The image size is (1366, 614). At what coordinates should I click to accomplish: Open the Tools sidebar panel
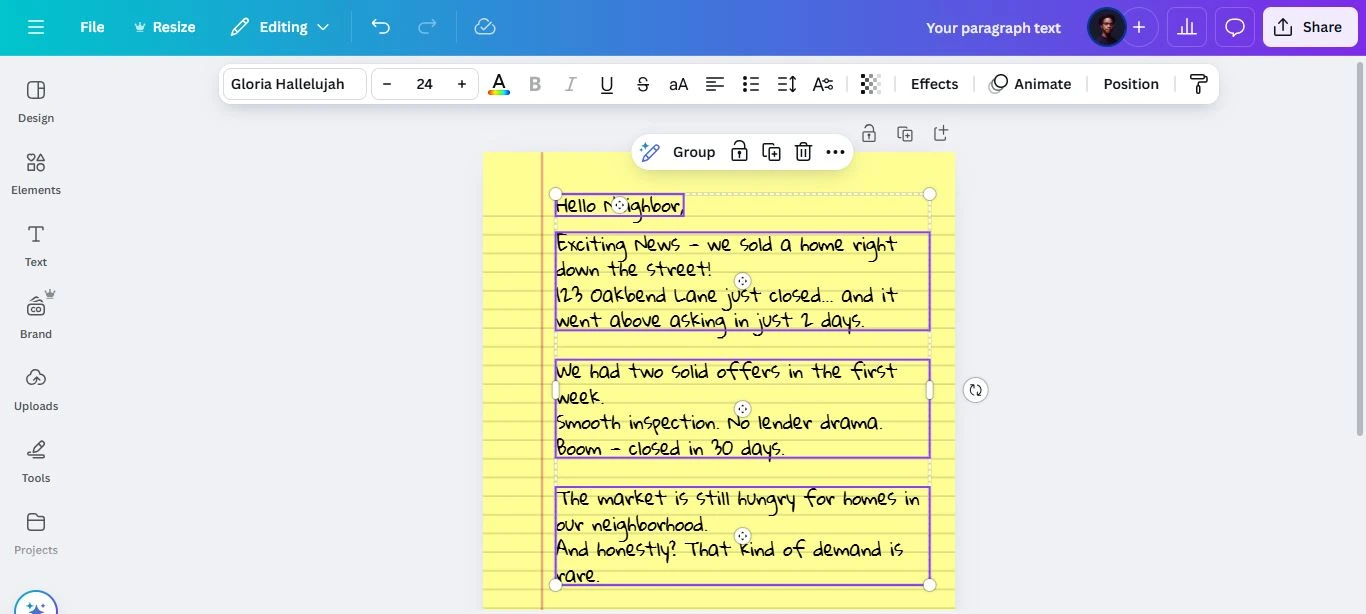coord(36,462)
